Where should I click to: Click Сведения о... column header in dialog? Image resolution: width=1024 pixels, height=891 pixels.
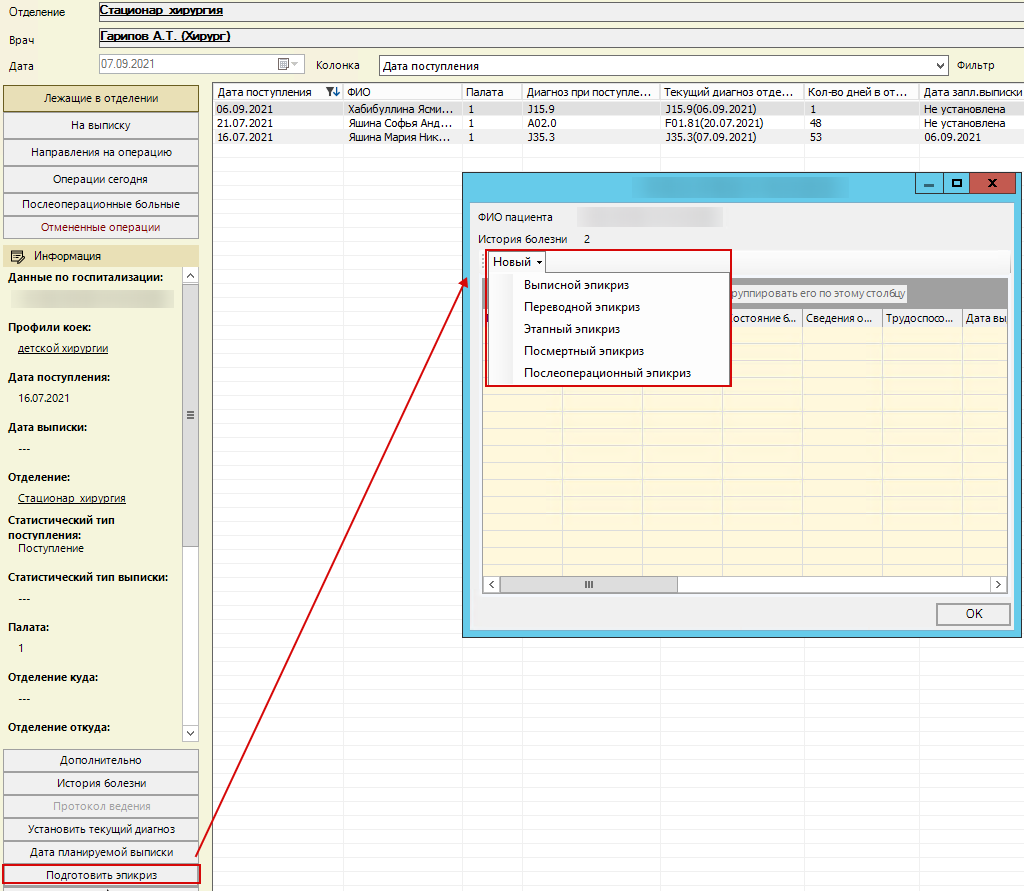pos(842,318)
